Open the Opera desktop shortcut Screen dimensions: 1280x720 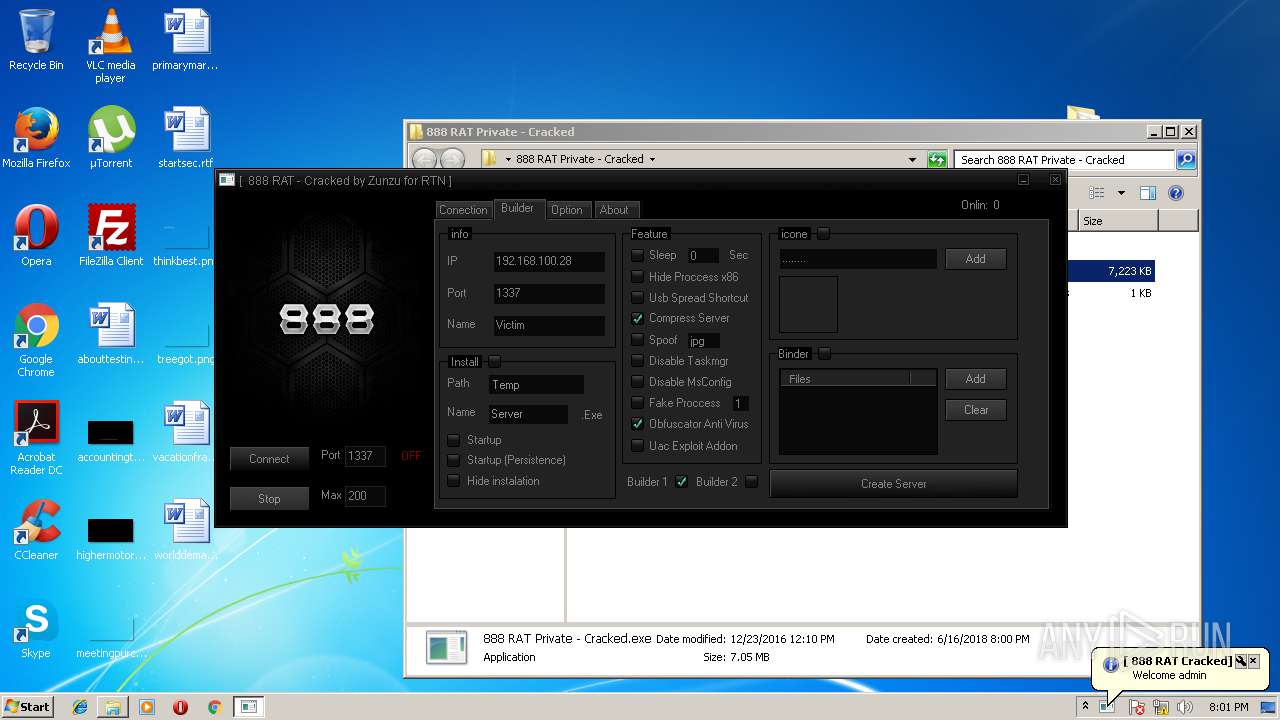click(x=36, y=236)
